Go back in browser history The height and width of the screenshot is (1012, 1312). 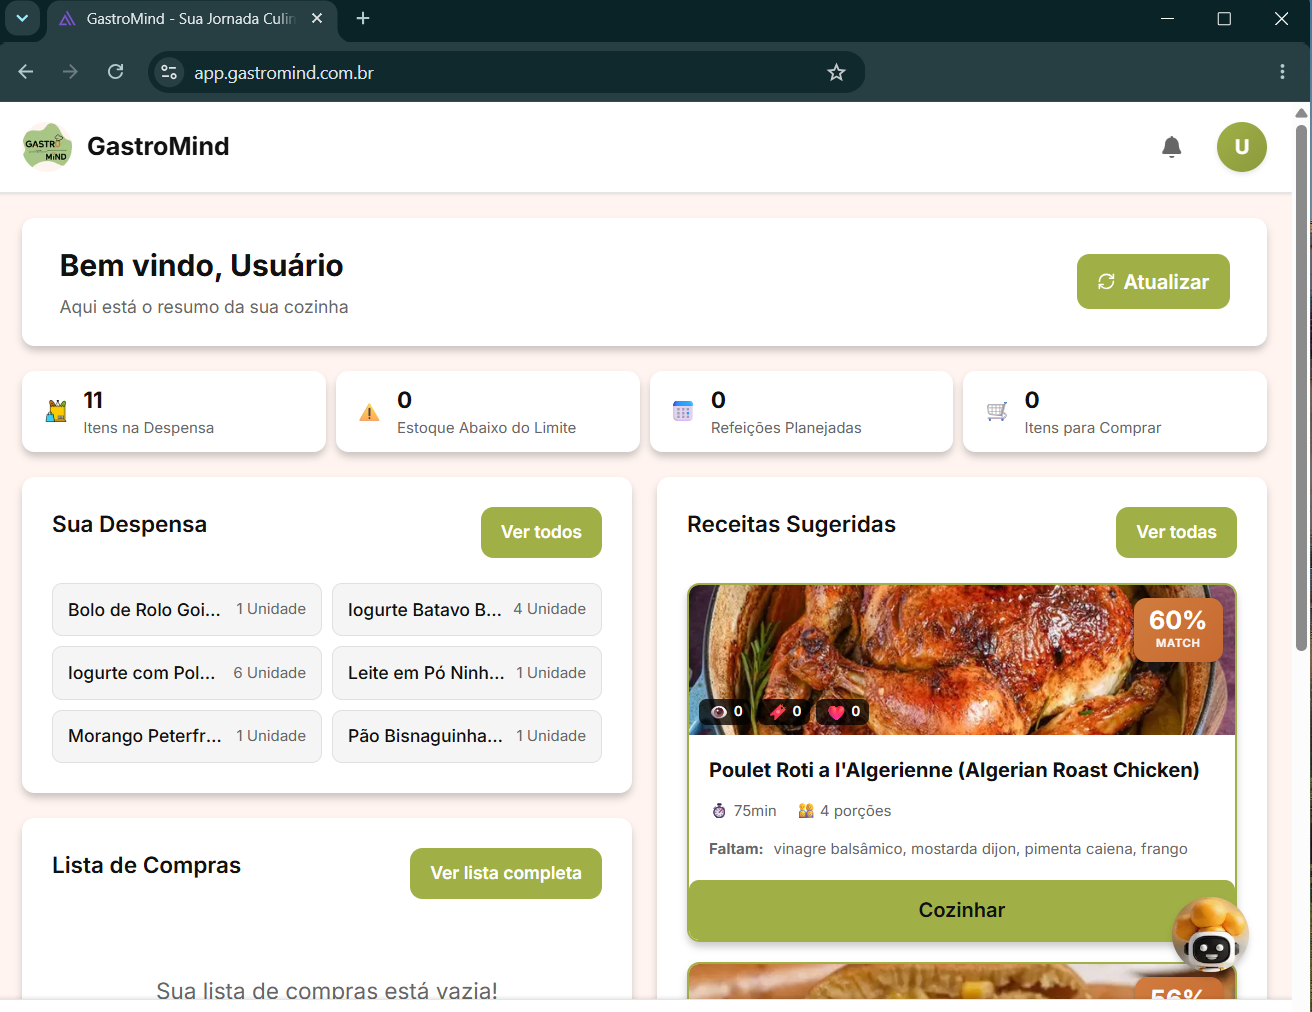click(x=26, y=72)
